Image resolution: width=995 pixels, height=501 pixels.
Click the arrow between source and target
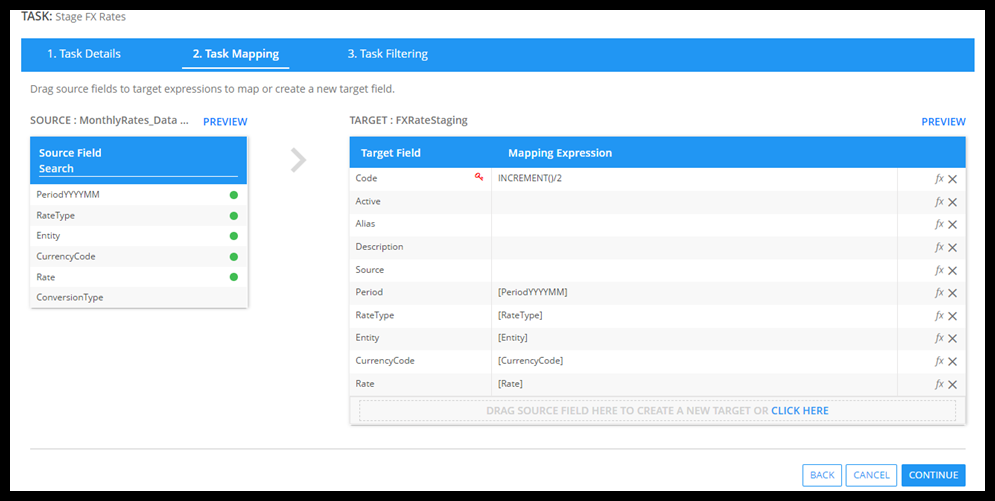coord(298,160)
